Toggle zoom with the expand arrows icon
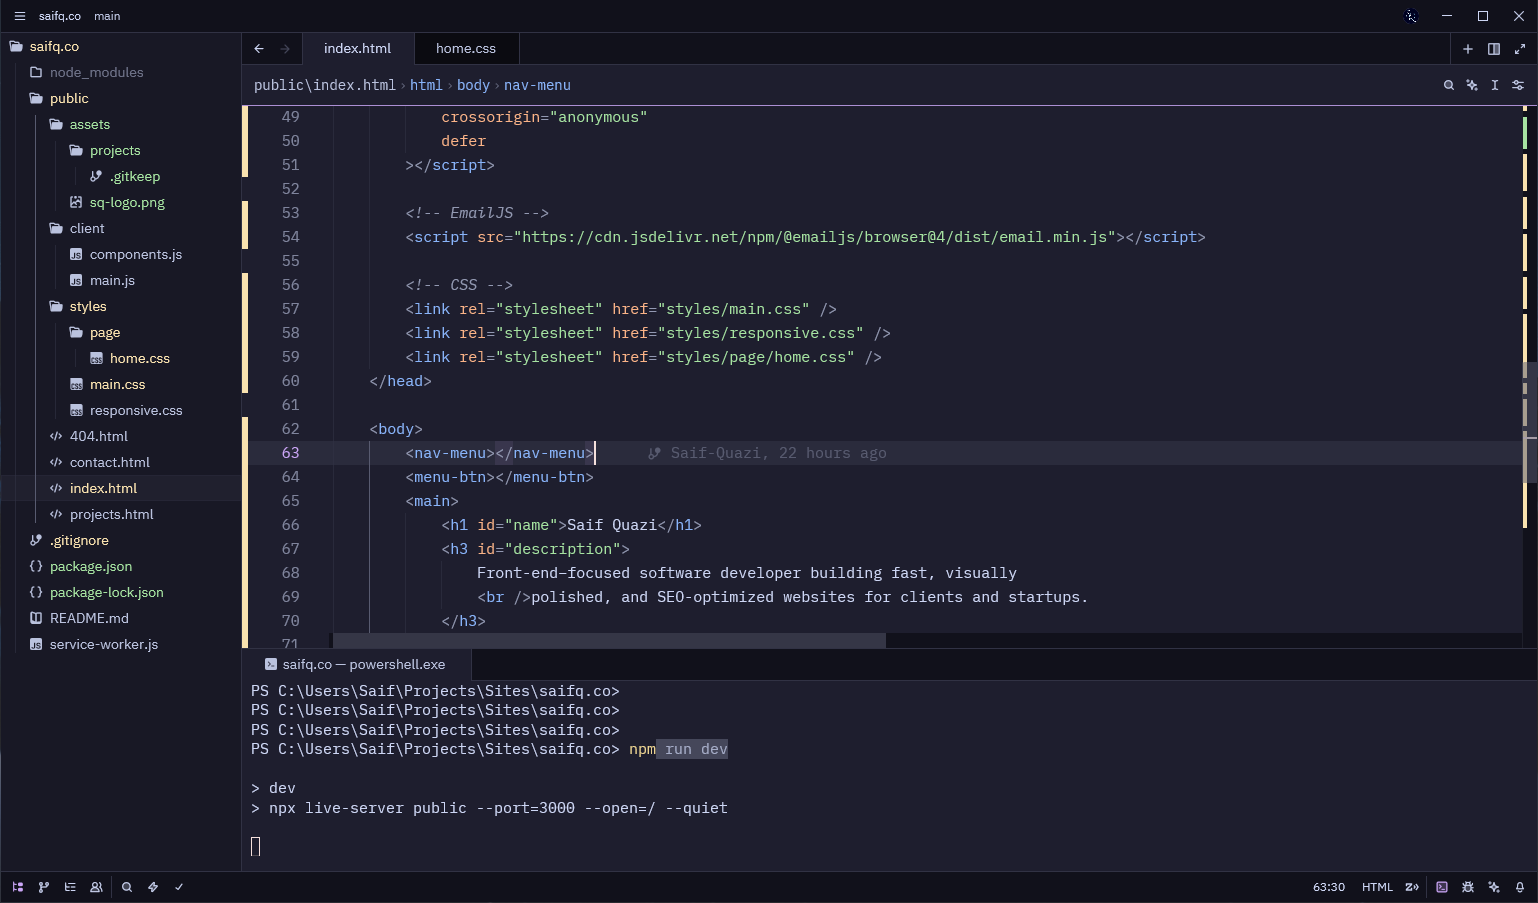1538x903 pixels. (1520, 49)
